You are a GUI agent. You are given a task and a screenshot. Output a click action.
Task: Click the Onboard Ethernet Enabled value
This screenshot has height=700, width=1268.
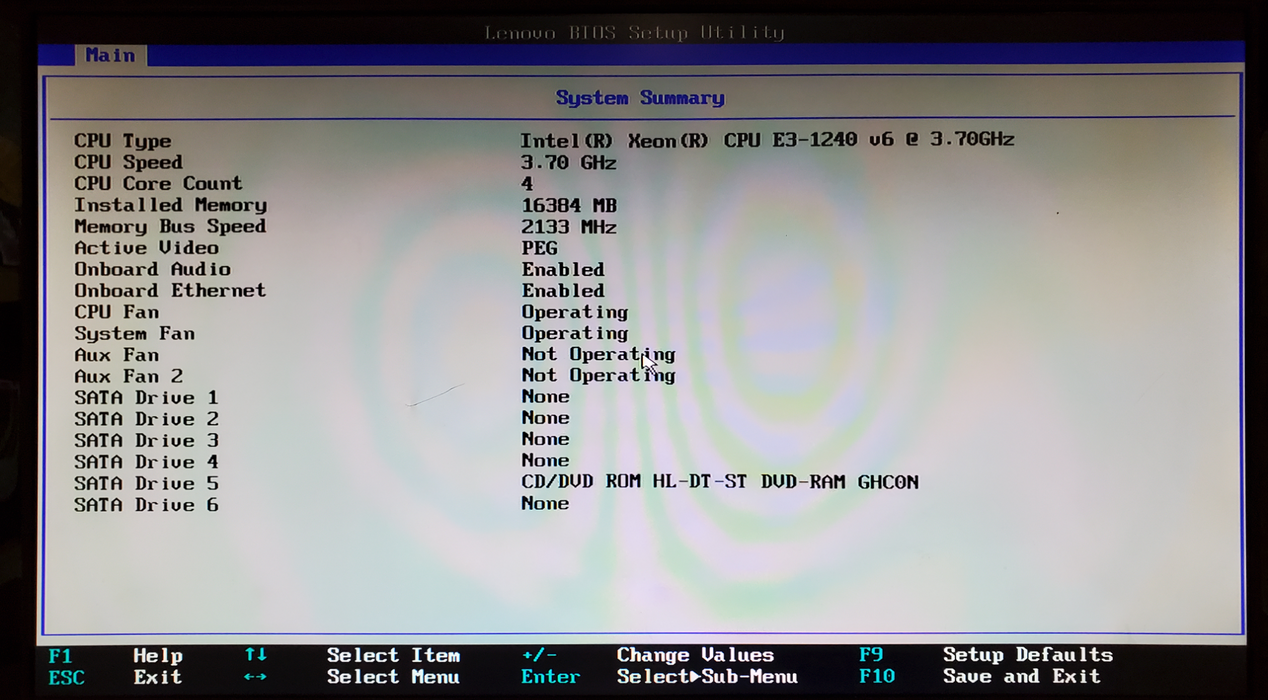[563, 291]
